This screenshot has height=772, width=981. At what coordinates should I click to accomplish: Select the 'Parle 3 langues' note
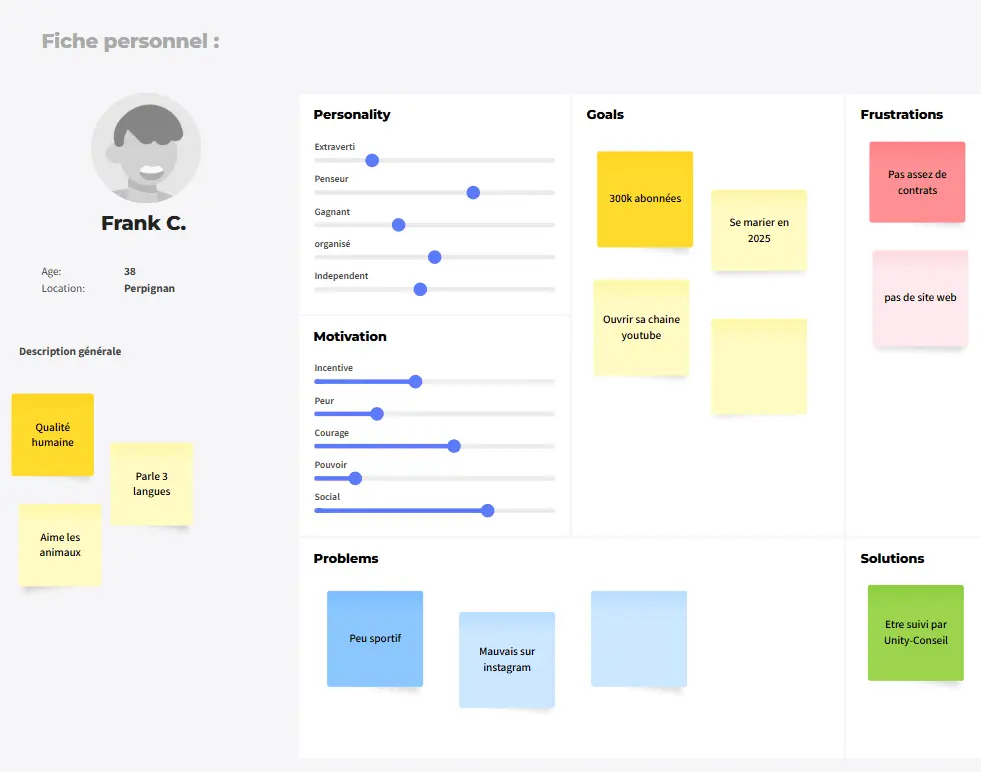point(152,484)
